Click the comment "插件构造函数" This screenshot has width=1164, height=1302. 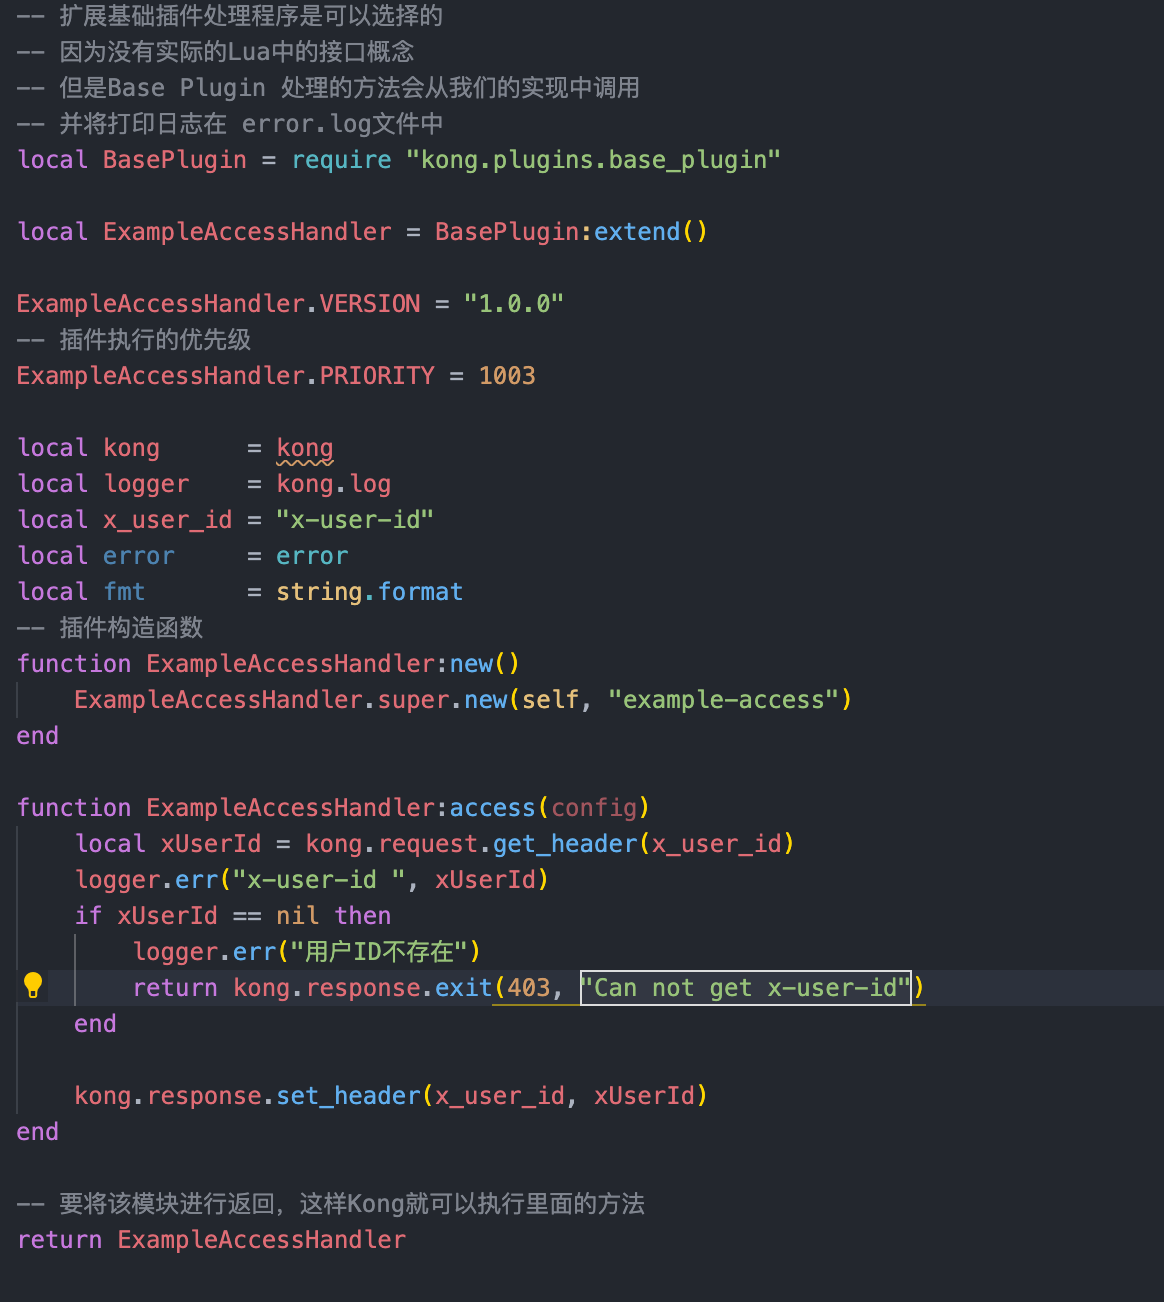click(110, 628)
